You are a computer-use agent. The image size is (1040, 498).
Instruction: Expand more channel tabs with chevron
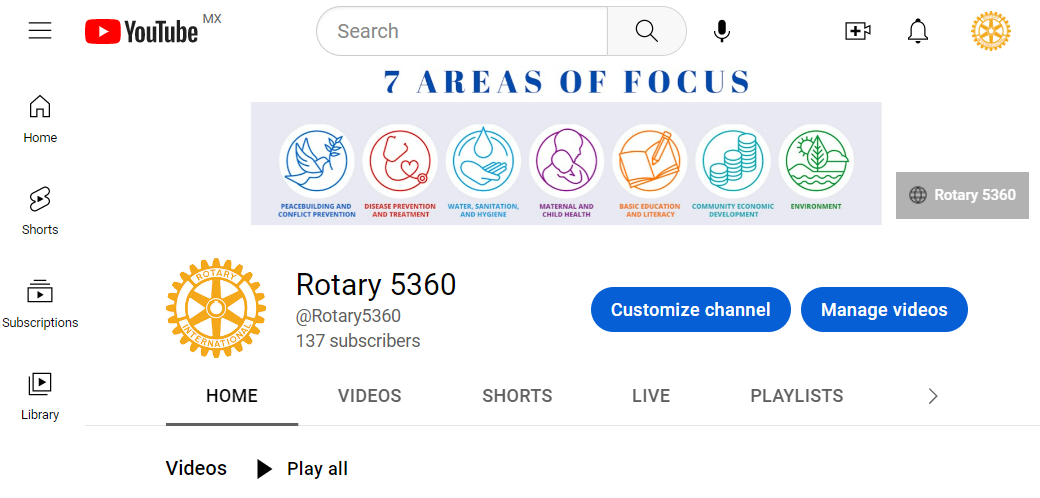[x=933, y=397]
